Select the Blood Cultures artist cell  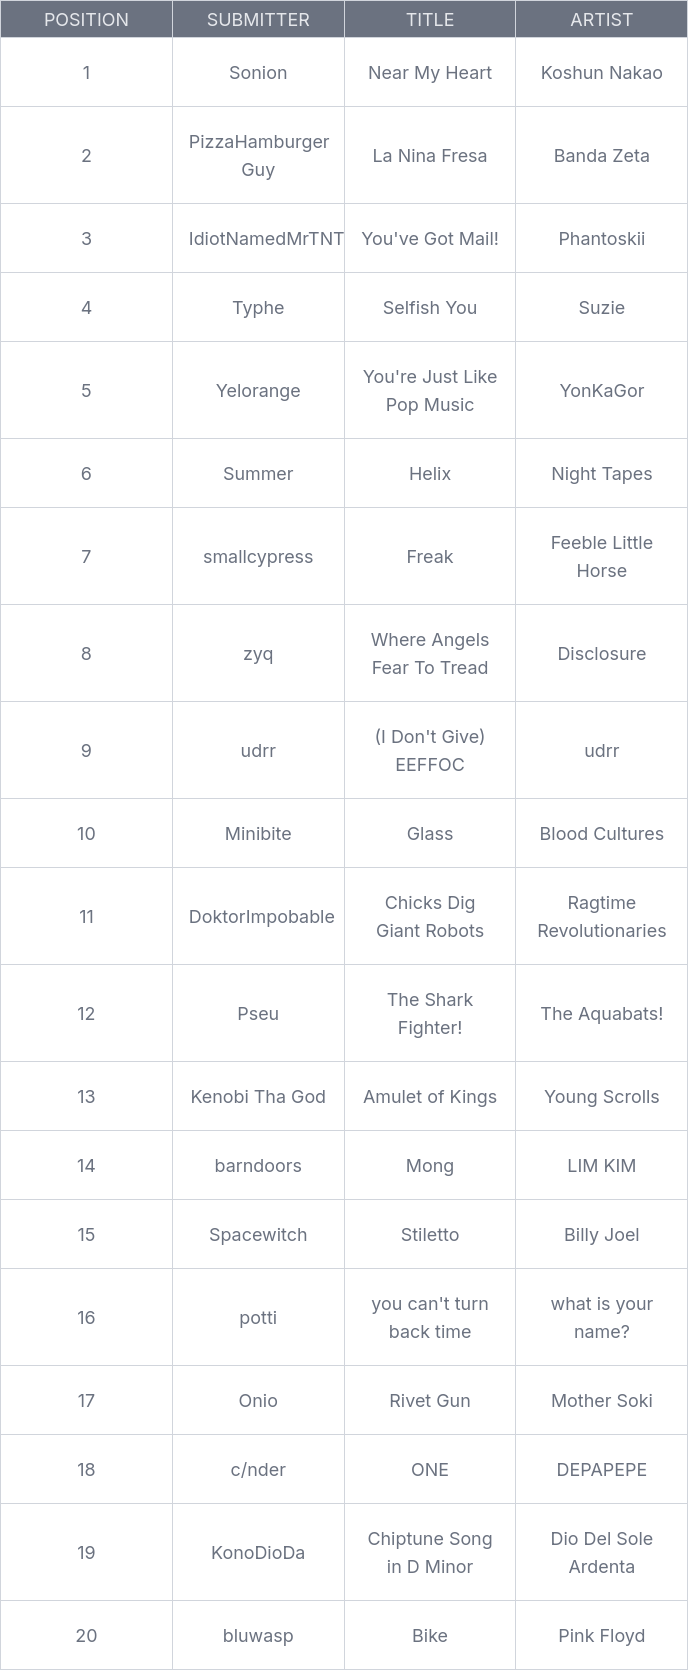click(x=601, y=833)
